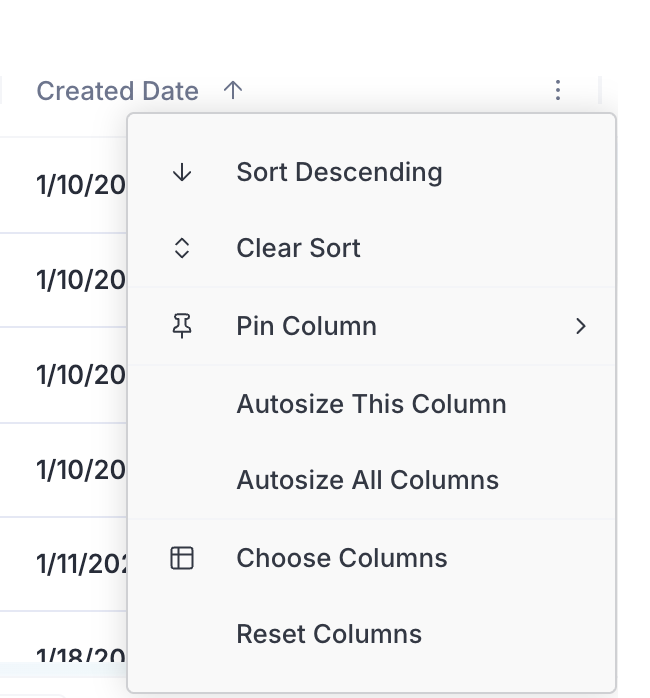Click the pin icon beside Pin Column

182,326
